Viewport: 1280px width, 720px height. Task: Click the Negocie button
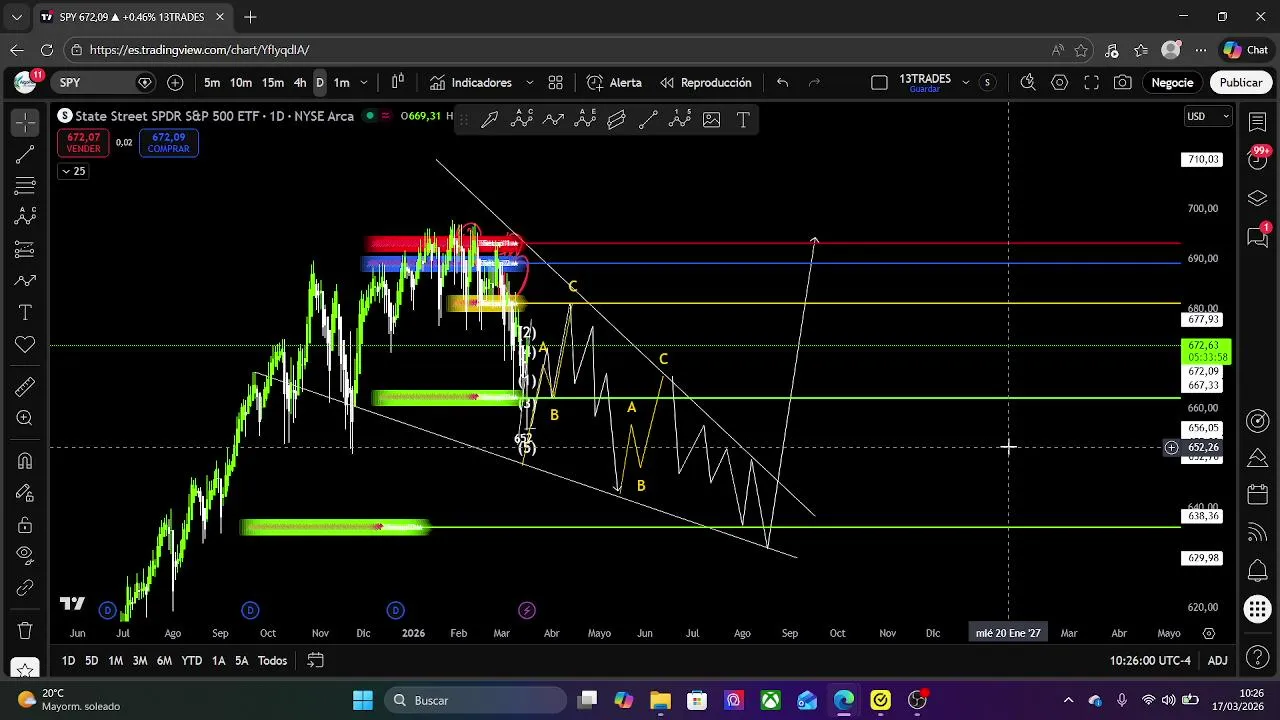pos(1172,83)
